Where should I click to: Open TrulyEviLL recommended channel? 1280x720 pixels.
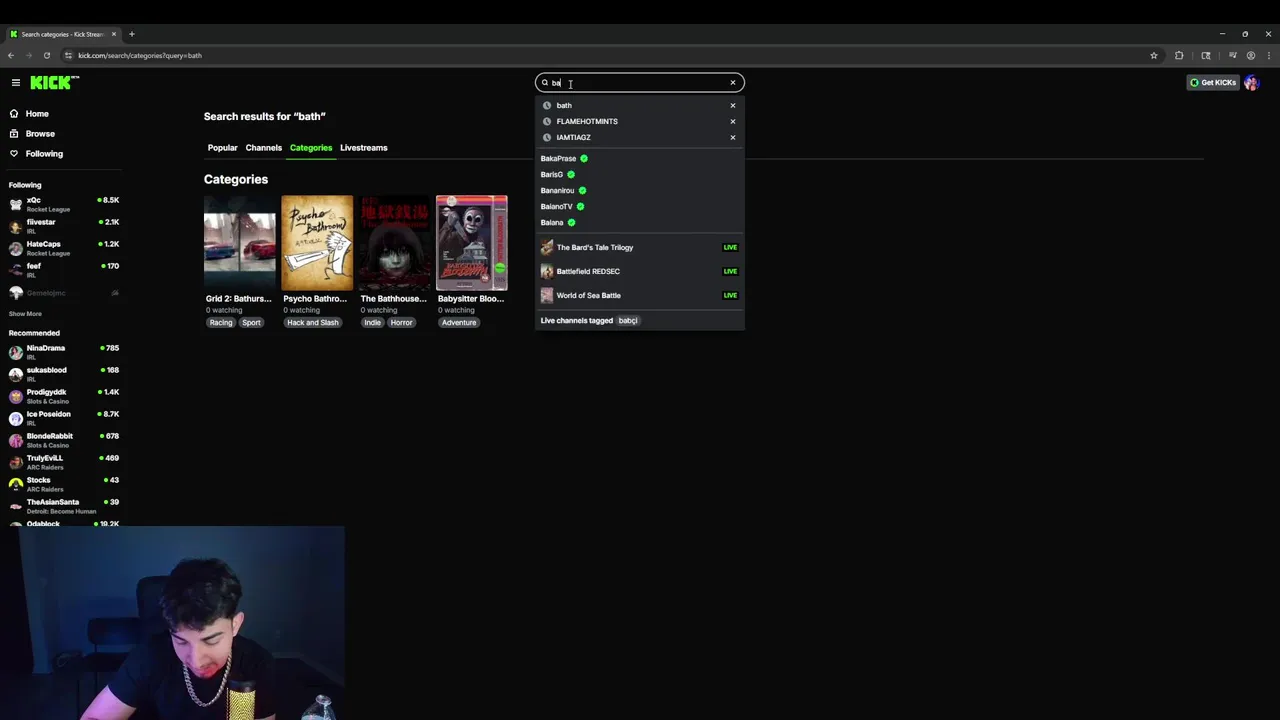pos(64,462)
